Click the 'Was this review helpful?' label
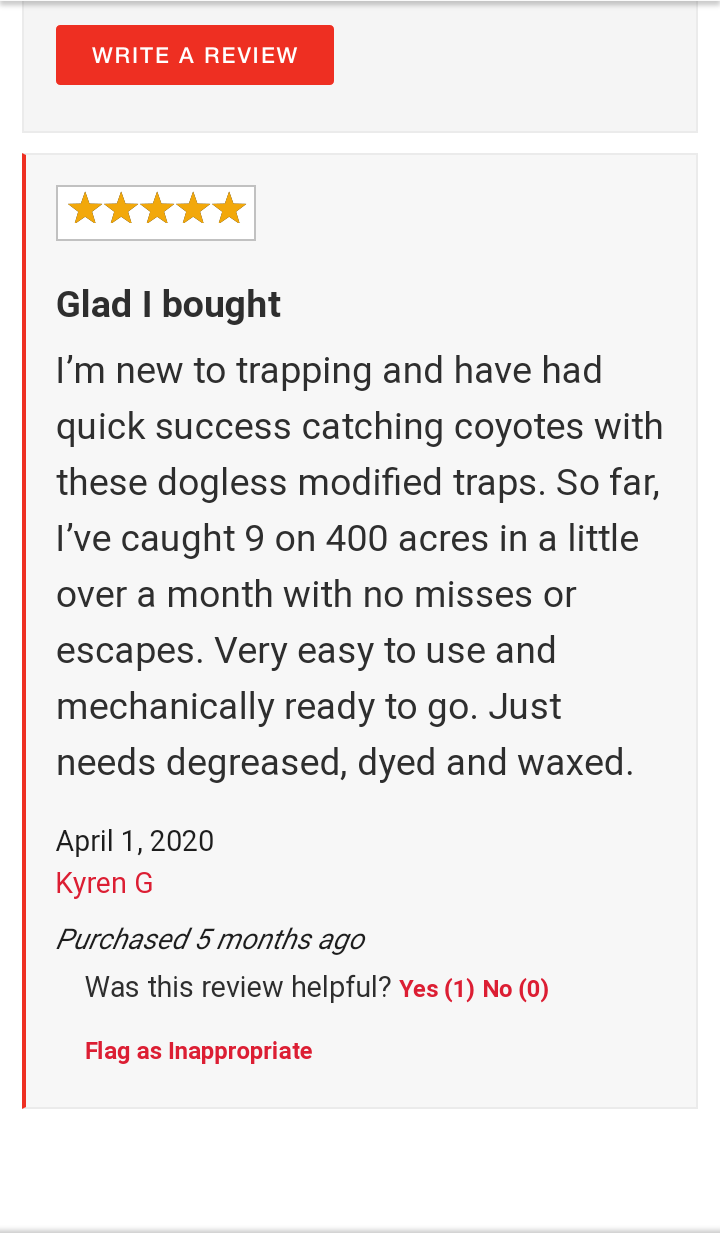This screenshot has height=1233, width=720. click(238, 988)
